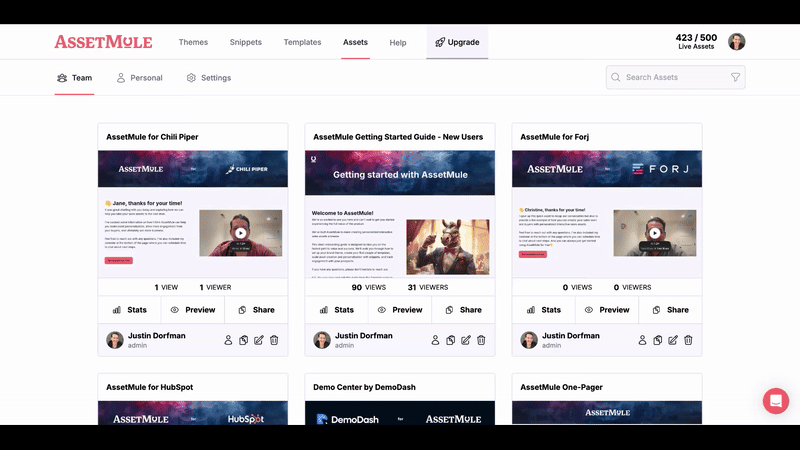Click the search magnifier icon
Image resolution: width=800 pixels, height=450 pixels.
click(x=616, y=77)
